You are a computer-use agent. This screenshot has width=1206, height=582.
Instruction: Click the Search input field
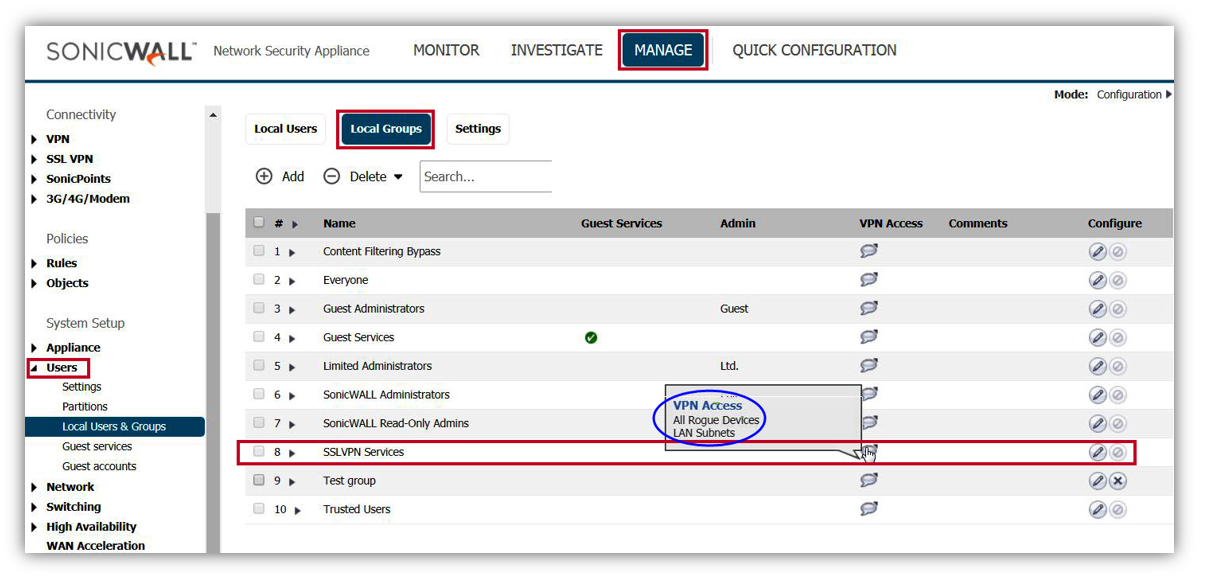486,176
